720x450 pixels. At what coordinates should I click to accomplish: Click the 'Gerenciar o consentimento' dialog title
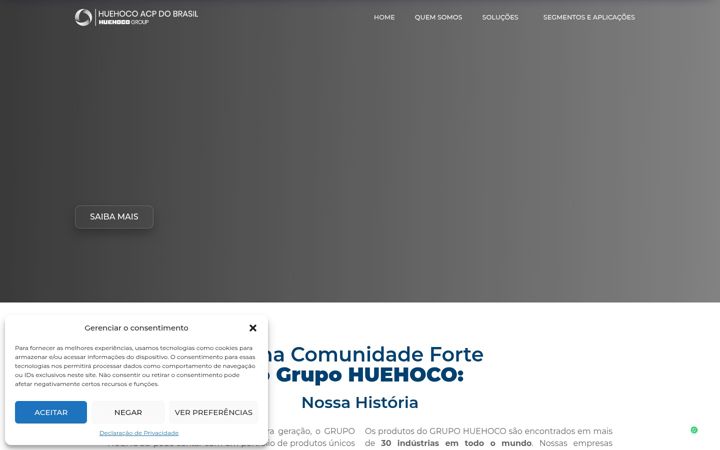click(x=136, y=328)
